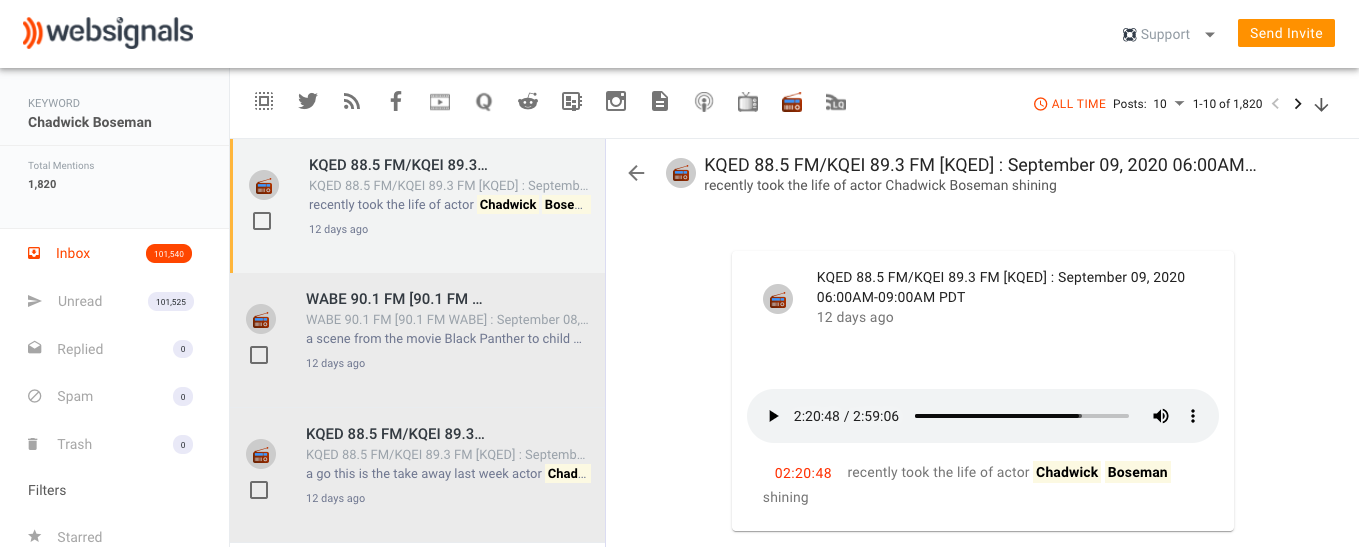The image size is (1359, 547).
Task: Click the Chadwick Boseman keyword label
Action: click(x=90, y=122)
